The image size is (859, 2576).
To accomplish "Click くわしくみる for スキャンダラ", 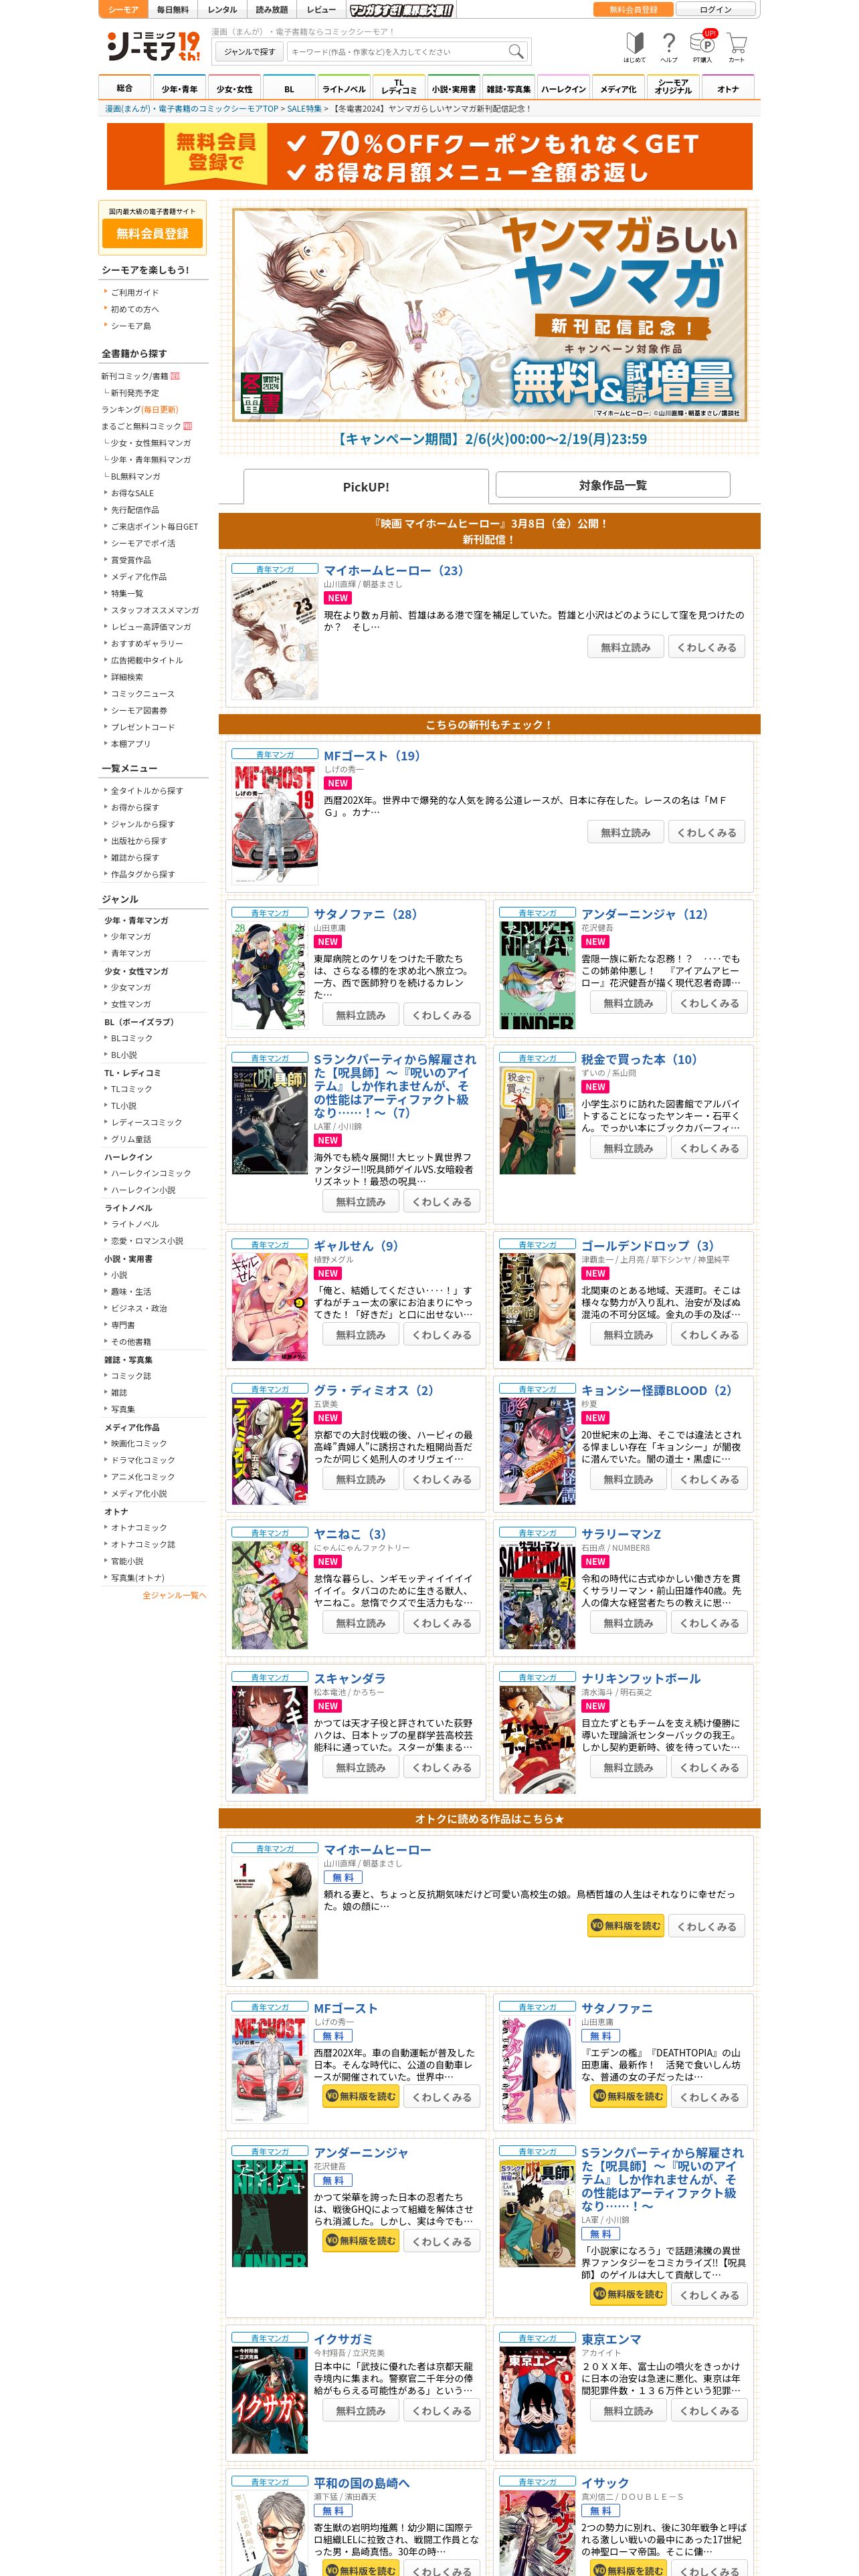I will (x=441, y=1767).
